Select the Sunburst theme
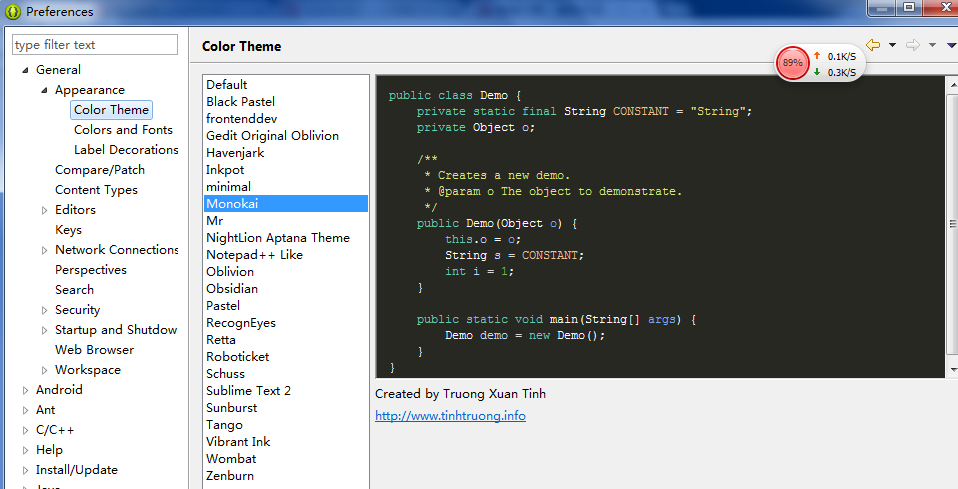The width and height of the screenshot is (958, 489). click(286, 408)
